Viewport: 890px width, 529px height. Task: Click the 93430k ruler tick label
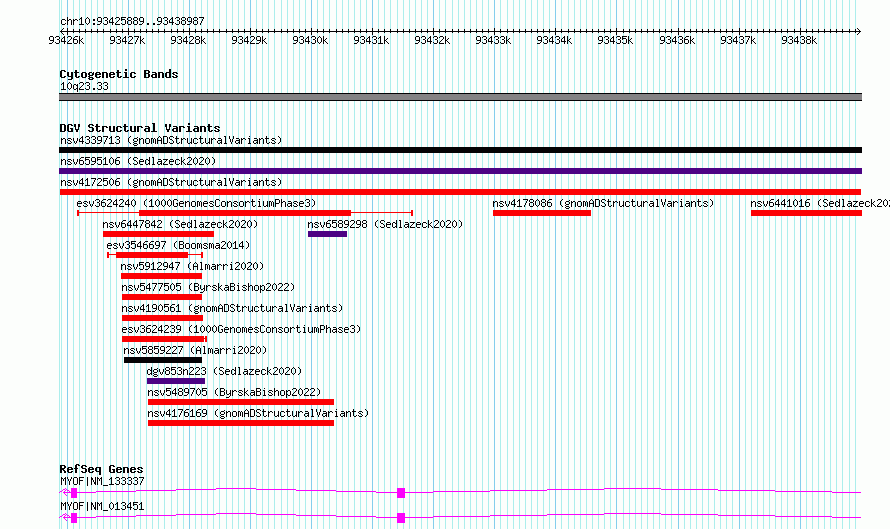310,40
